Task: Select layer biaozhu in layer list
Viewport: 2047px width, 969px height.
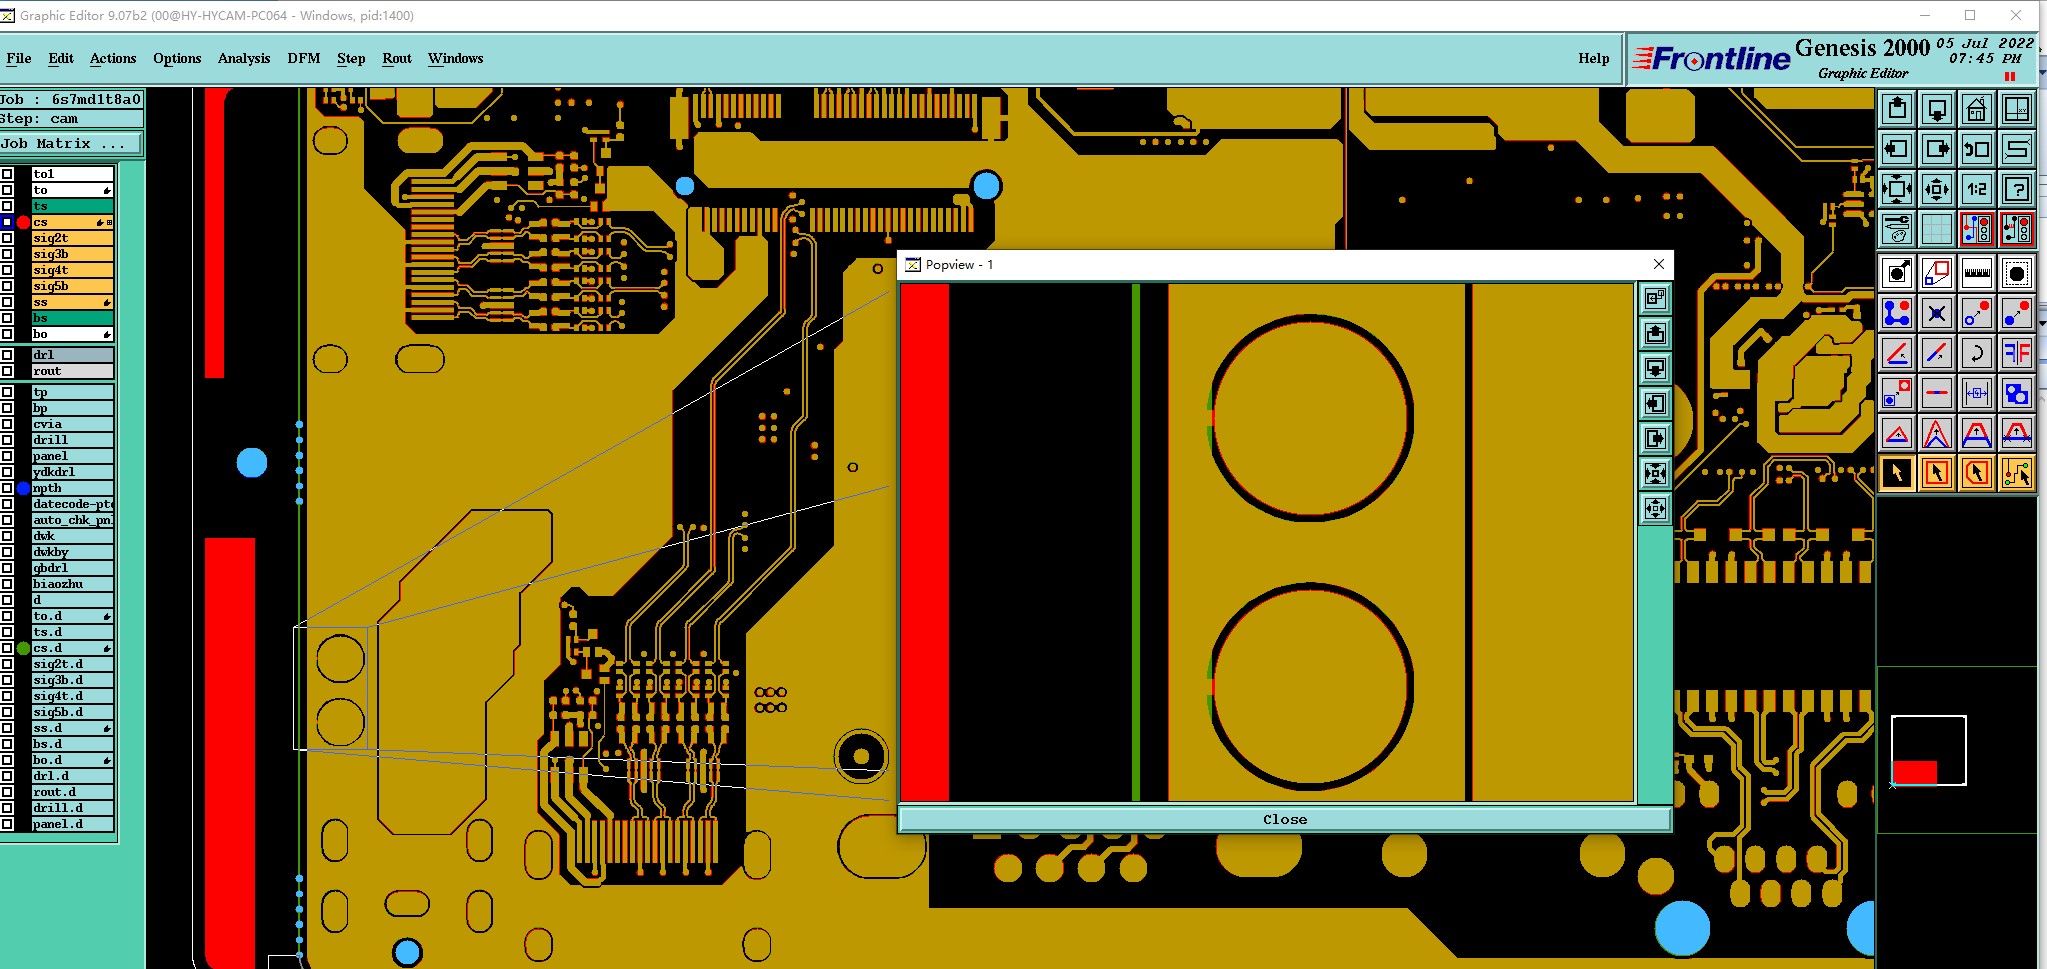Action: [72, 584]
